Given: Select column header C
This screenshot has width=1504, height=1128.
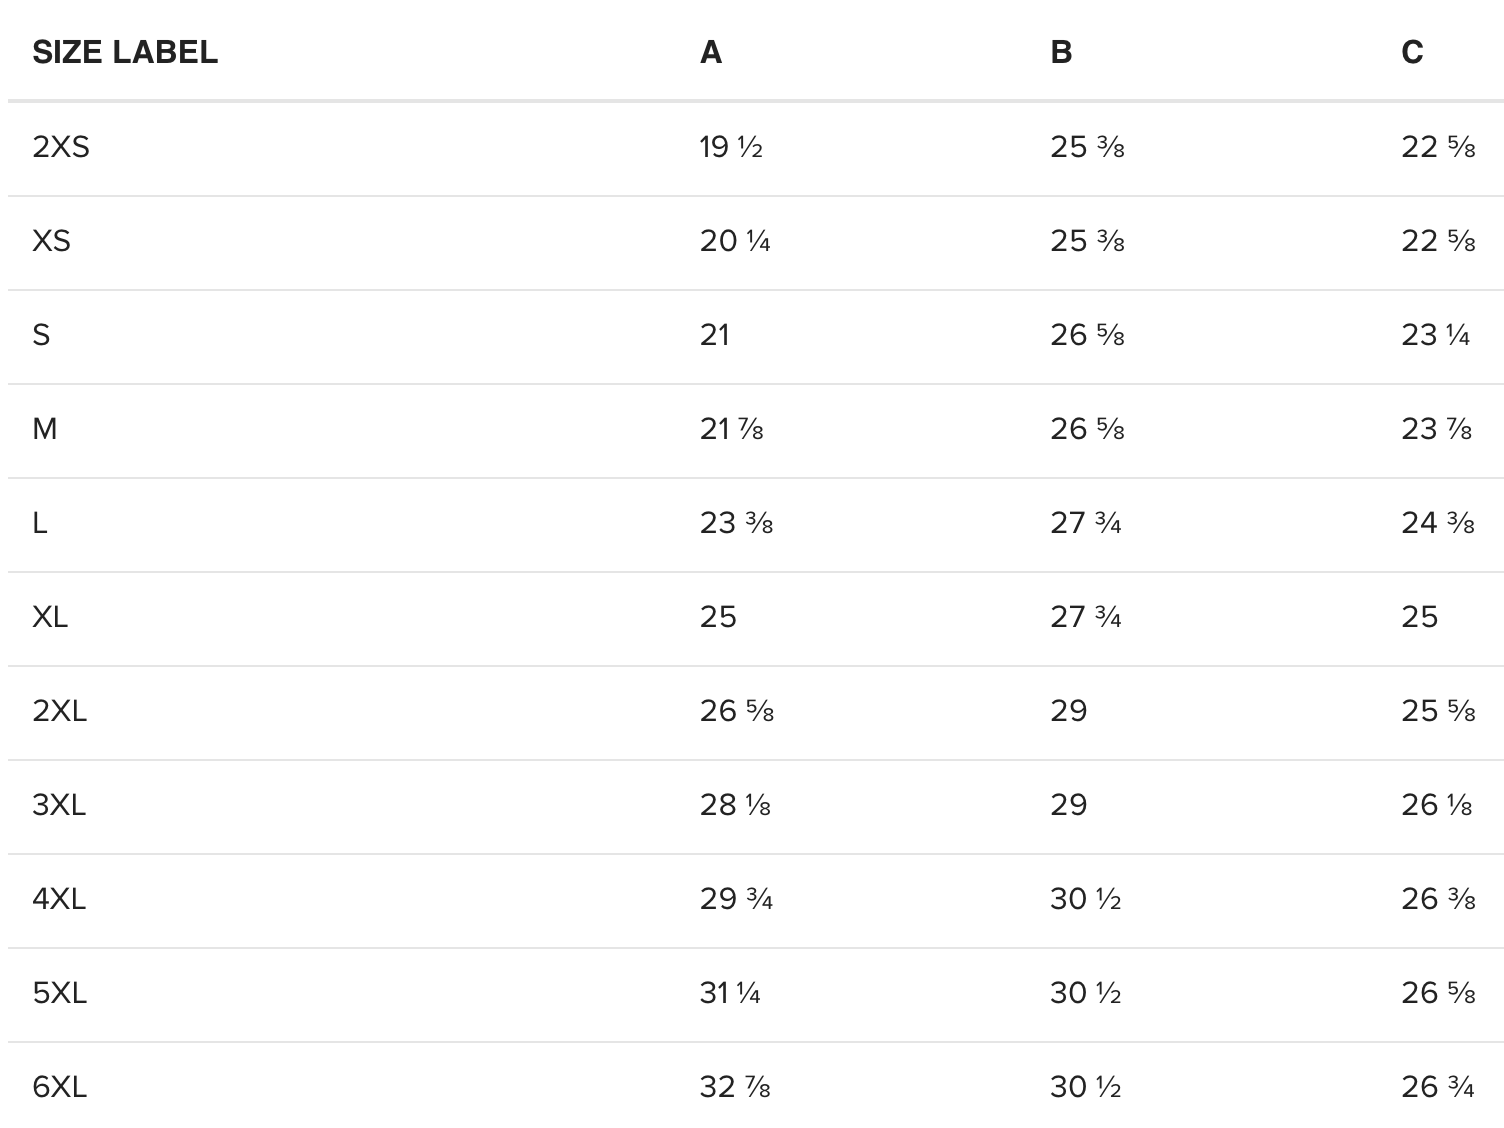Looking at the screenshot, I should tap(1412, 52).
